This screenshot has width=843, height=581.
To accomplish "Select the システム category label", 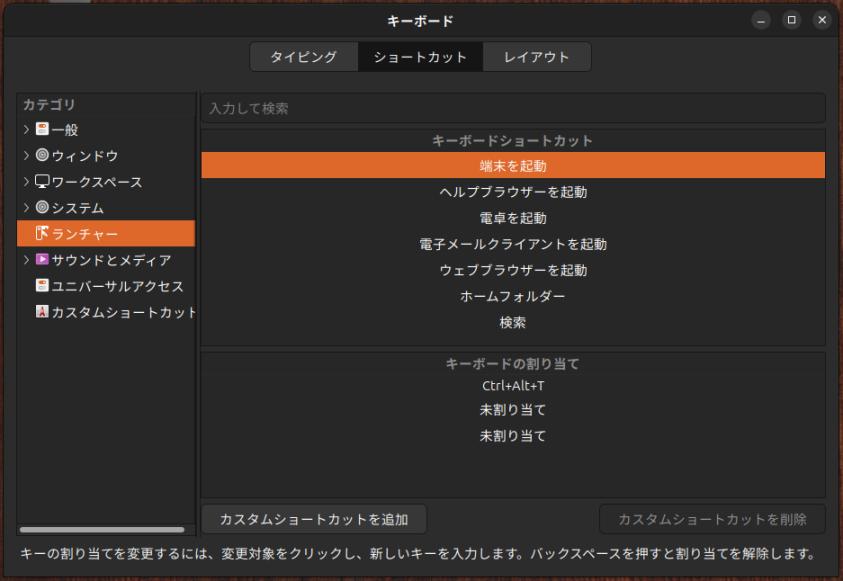I will tap(77, 208).
